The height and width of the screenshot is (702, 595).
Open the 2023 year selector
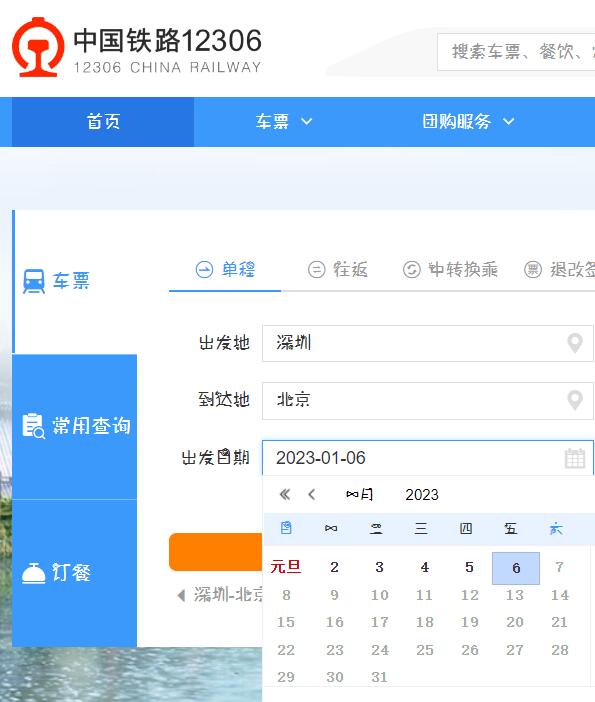pyautogui.click(x=422, y=495)
